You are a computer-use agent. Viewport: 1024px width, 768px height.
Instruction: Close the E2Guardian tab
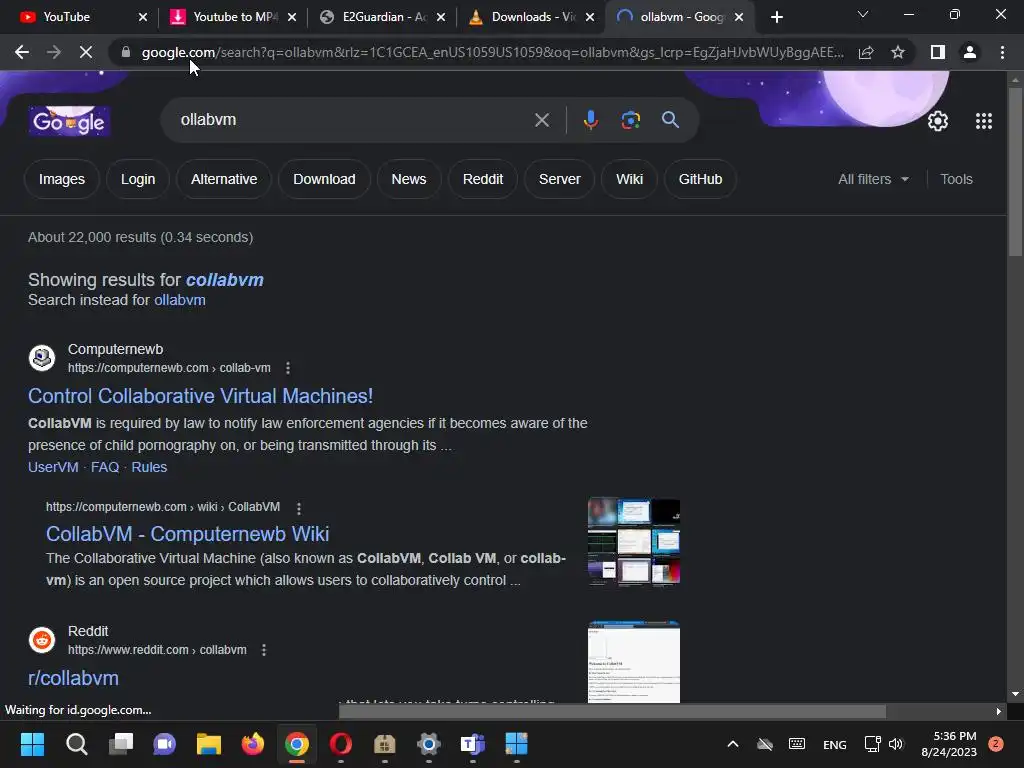tap(441, 17)
